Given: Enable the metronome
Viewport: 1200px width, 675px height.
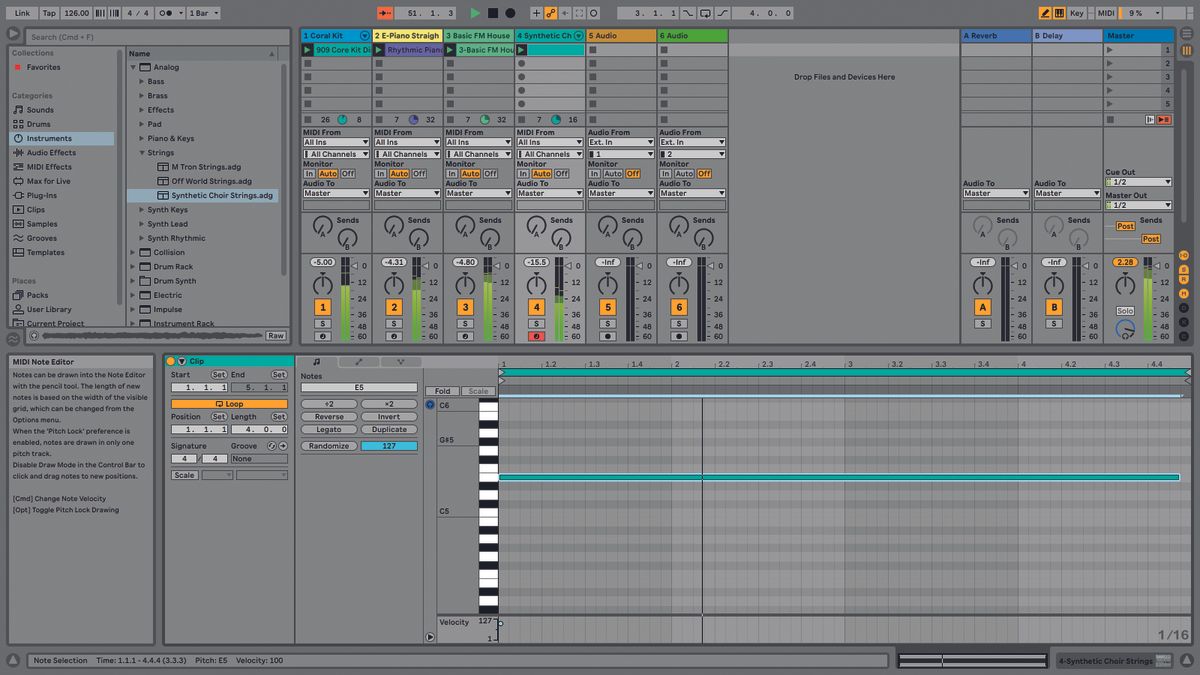Looking at the screenshot, I should (170, 13).
